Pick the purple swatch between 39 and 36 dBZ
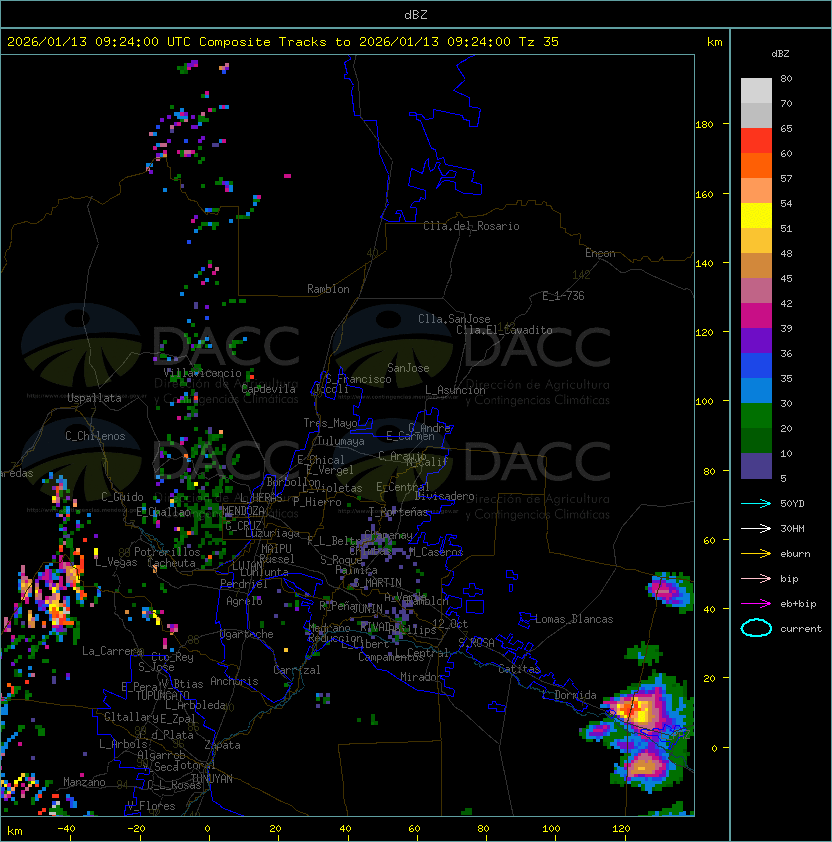Screen dimensions: 832x842 756,340
